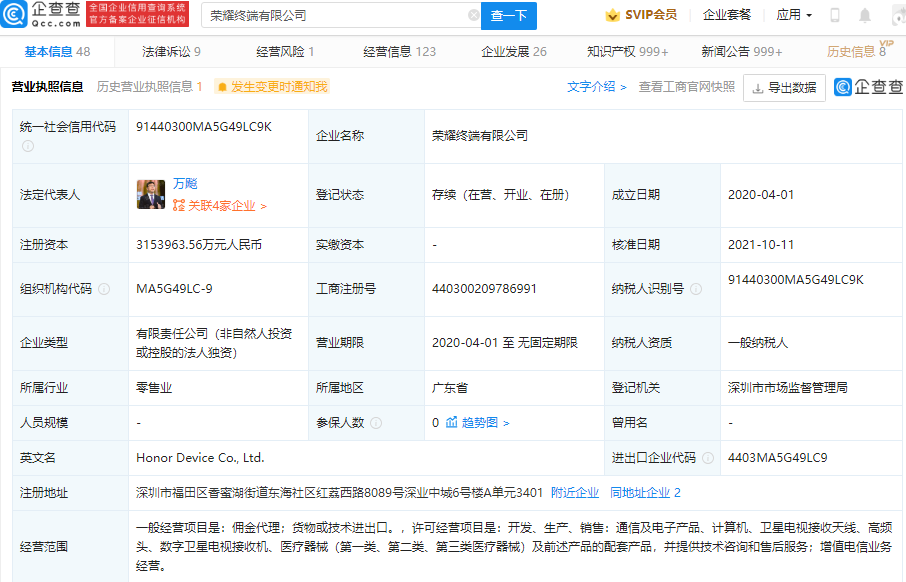Open the 历史营业执照信息 tab

click(x=149, y=87)
